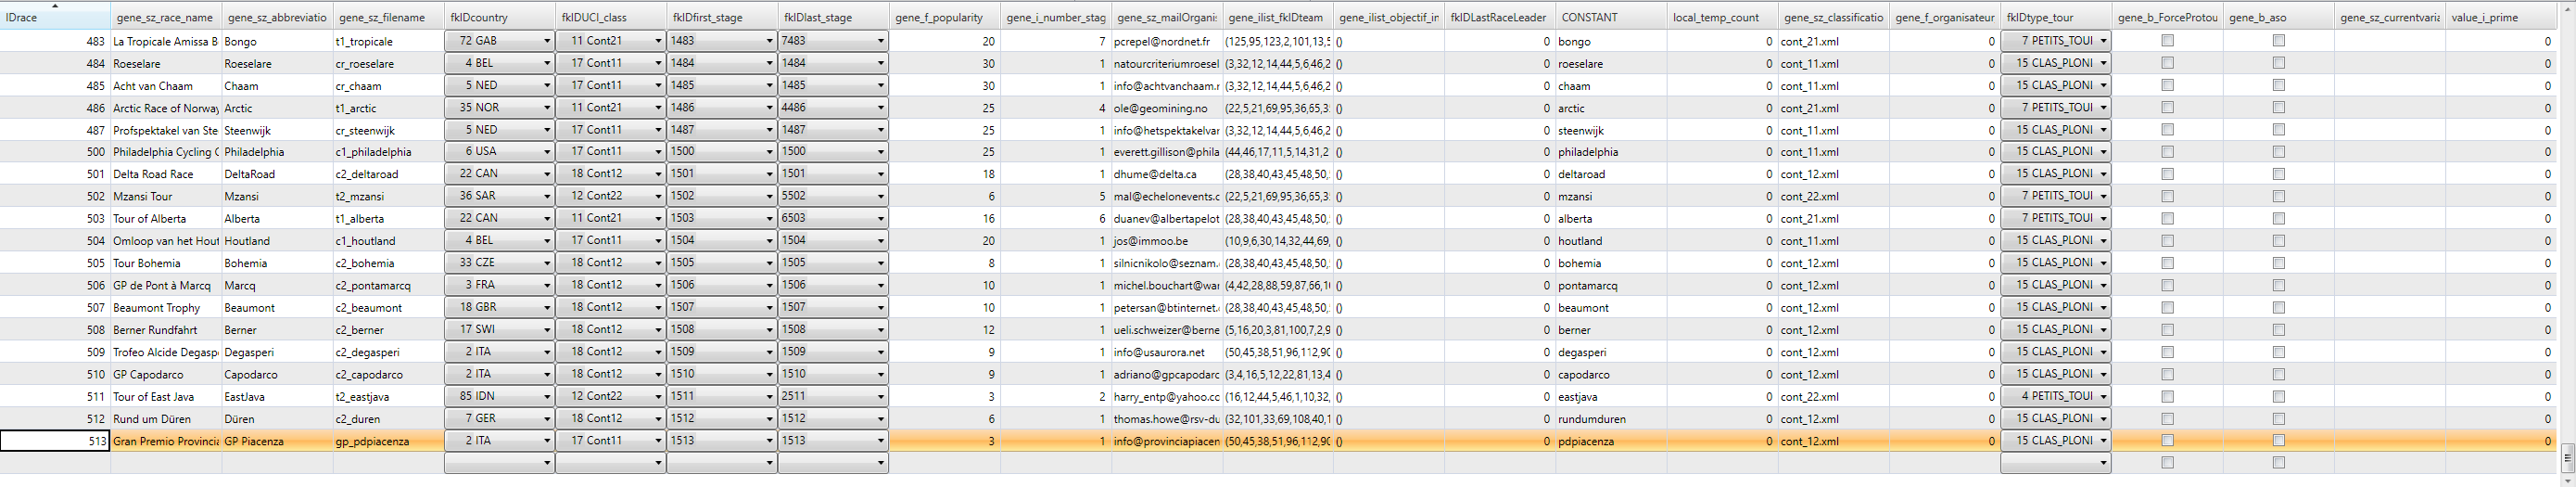
Task: Click the cr_steenwijk filename cell
Action: [x=387, y=130]
